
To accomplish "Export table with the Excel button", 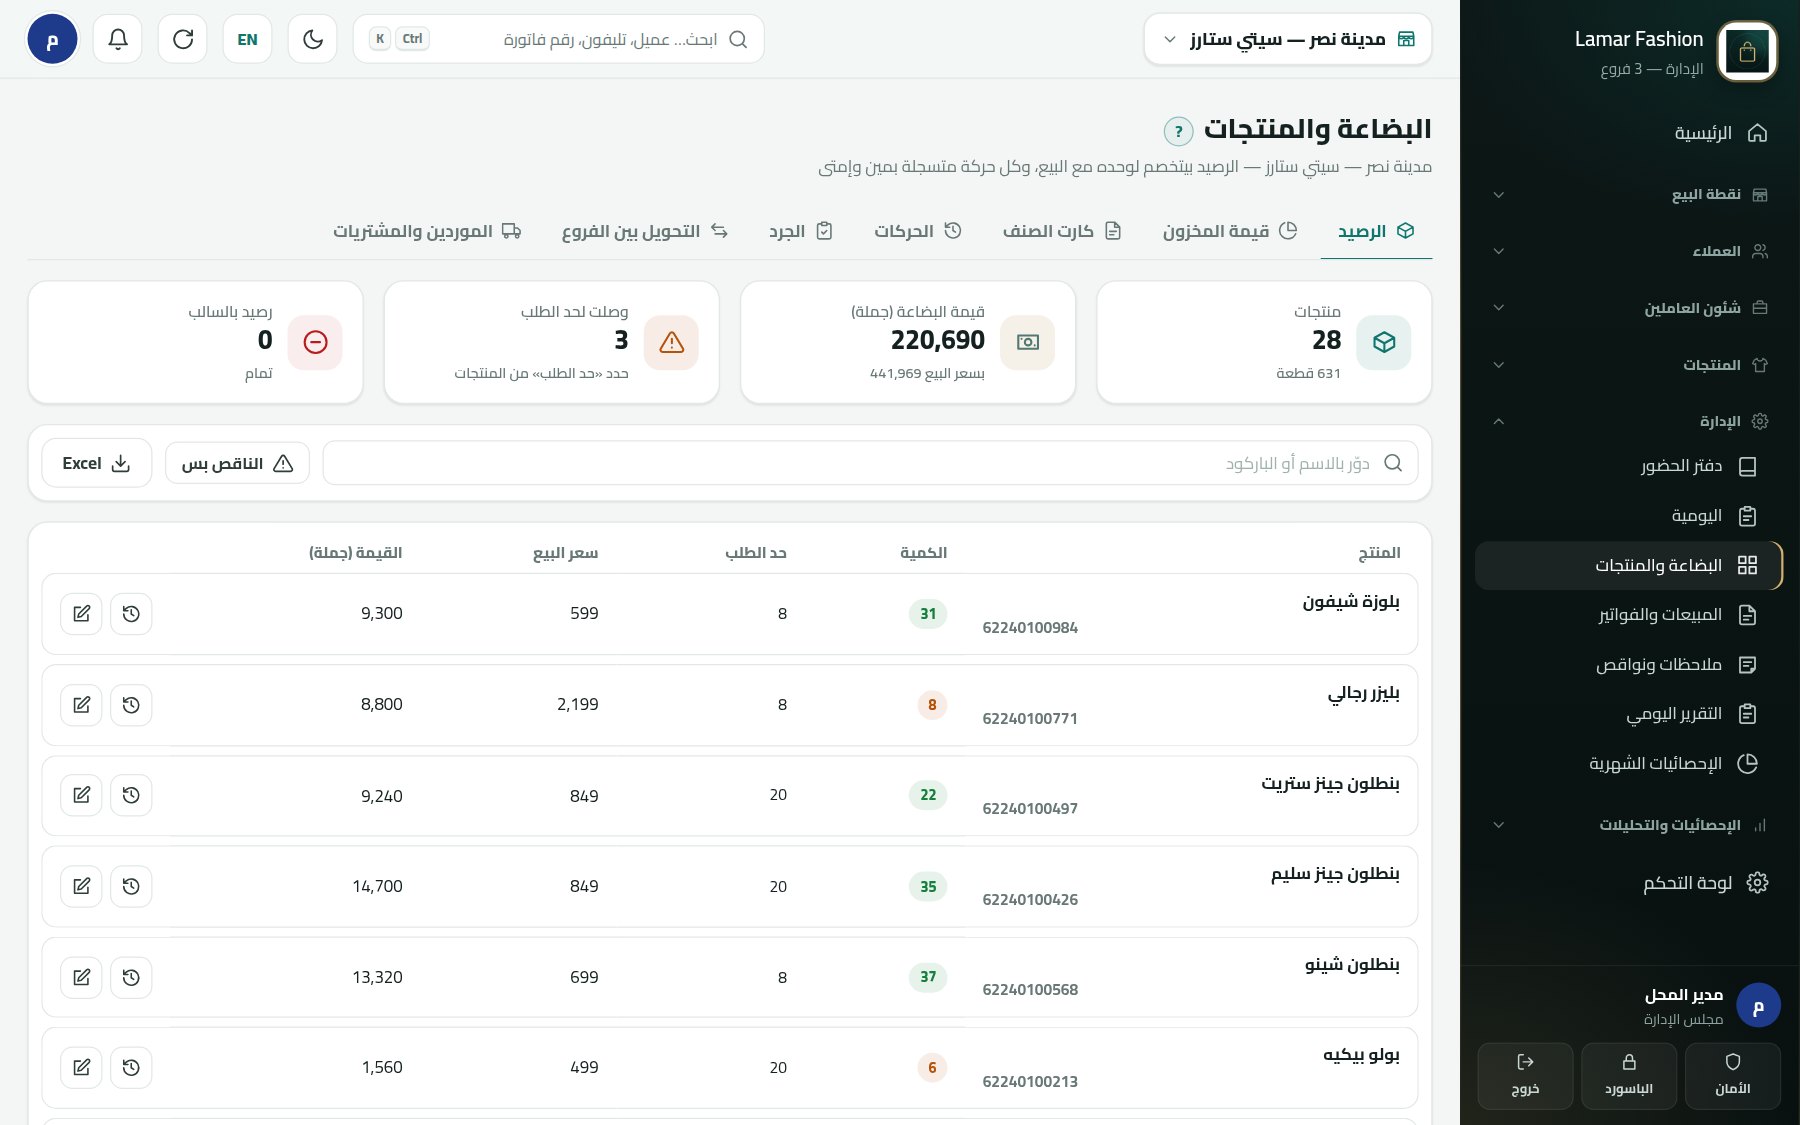I will (97, 463).
